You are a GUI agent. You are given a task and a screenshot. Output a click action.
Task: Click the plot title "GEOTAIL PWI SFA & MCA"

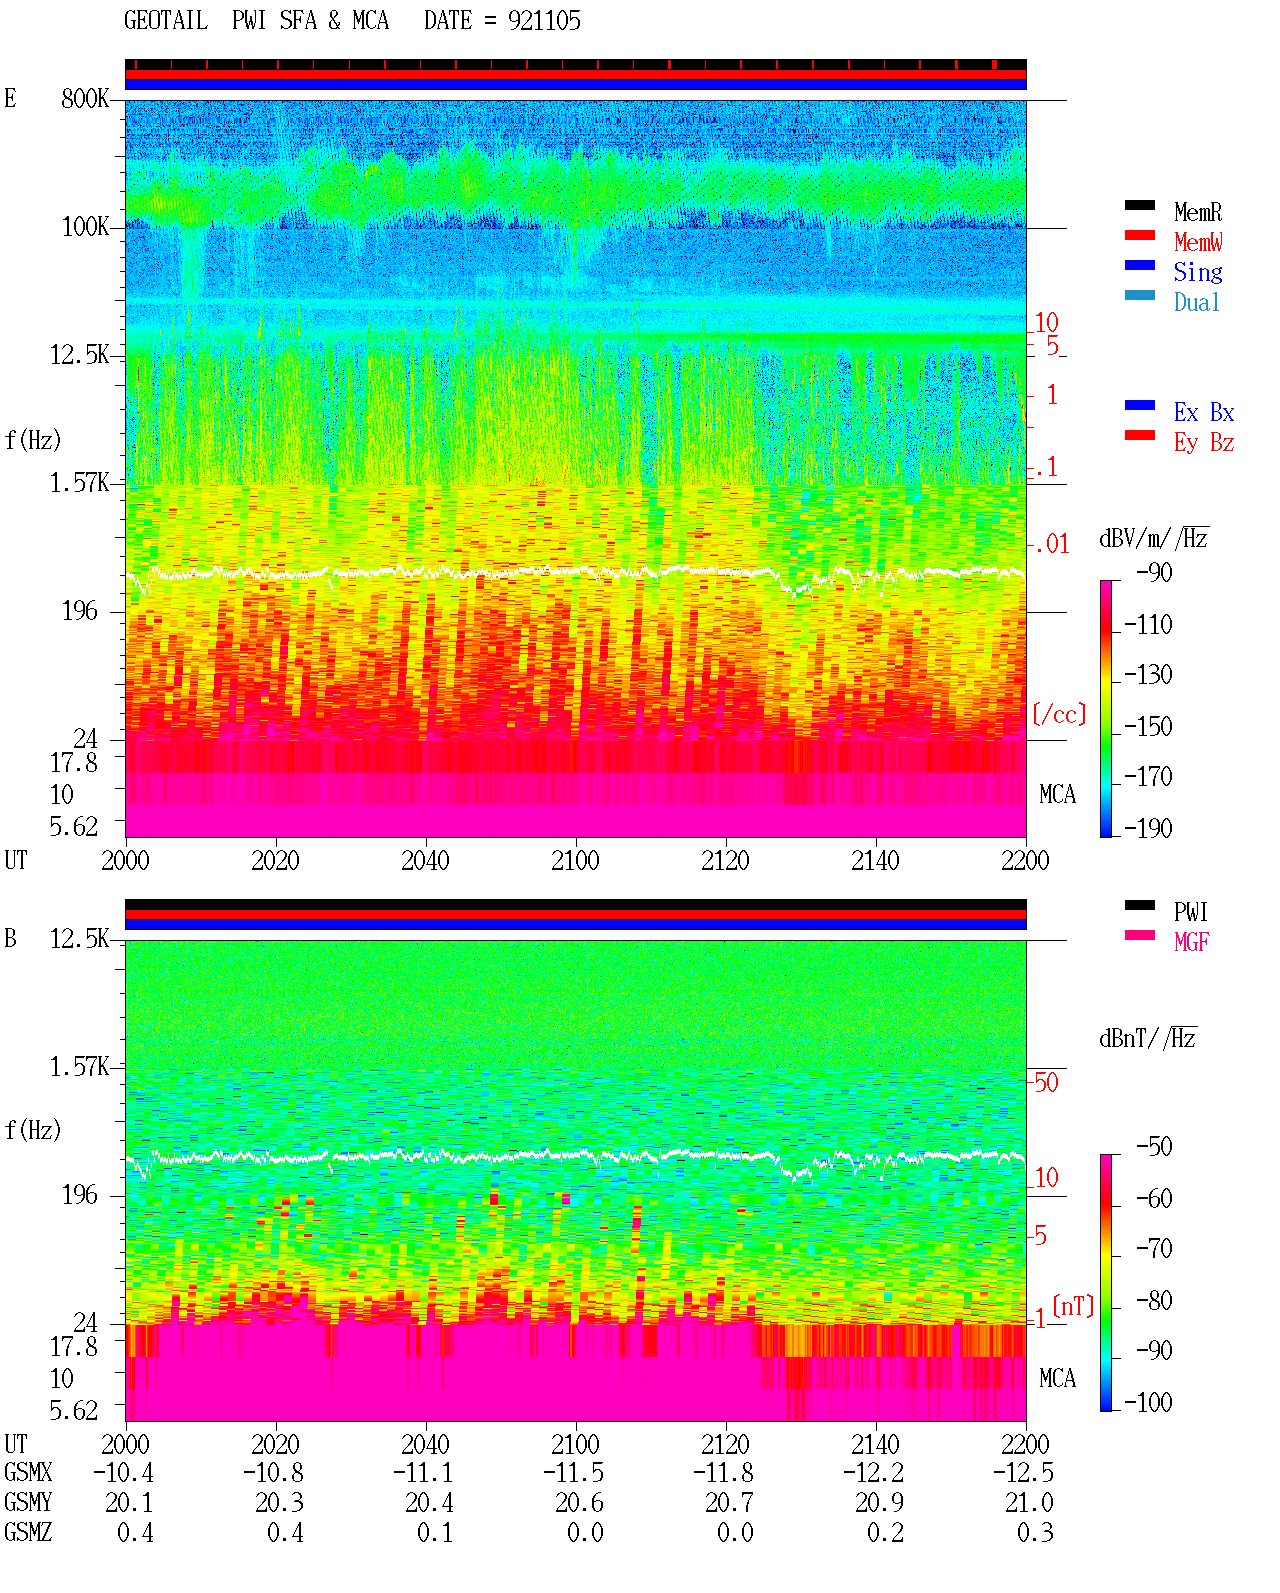click(x=256, y=21)
